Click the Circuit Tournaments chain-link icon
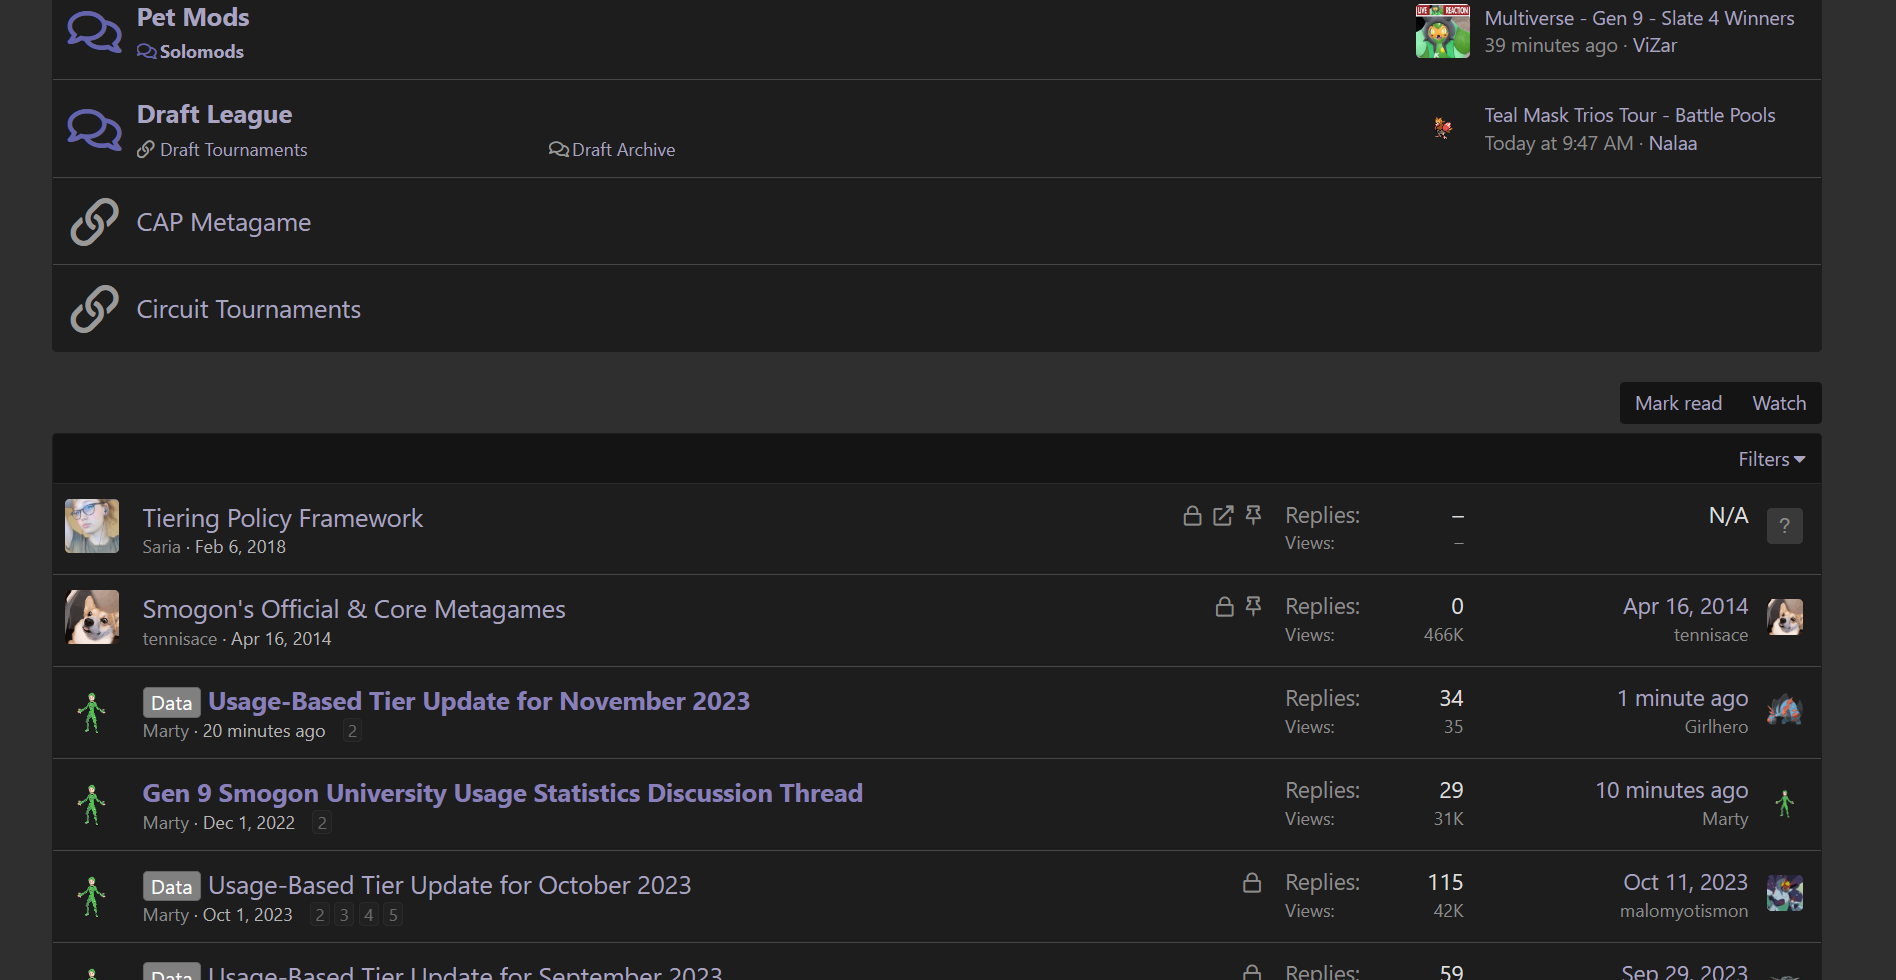Image resolution: width=1896 pixels, height=980 pixels. [94, 309]
